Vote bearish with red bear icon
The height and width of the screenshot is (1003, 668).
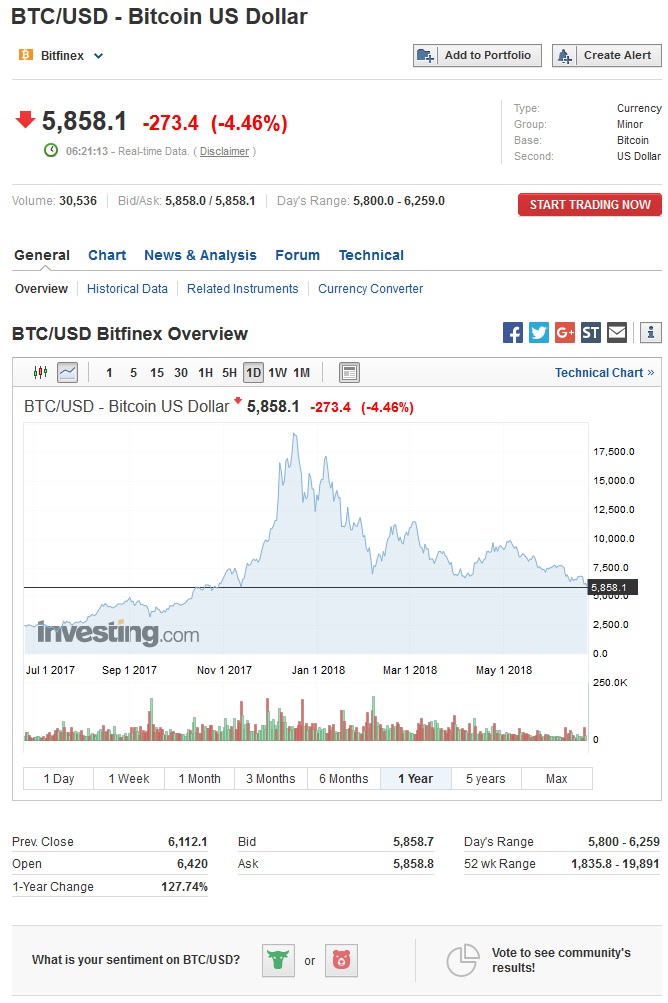tap(342, 960)
